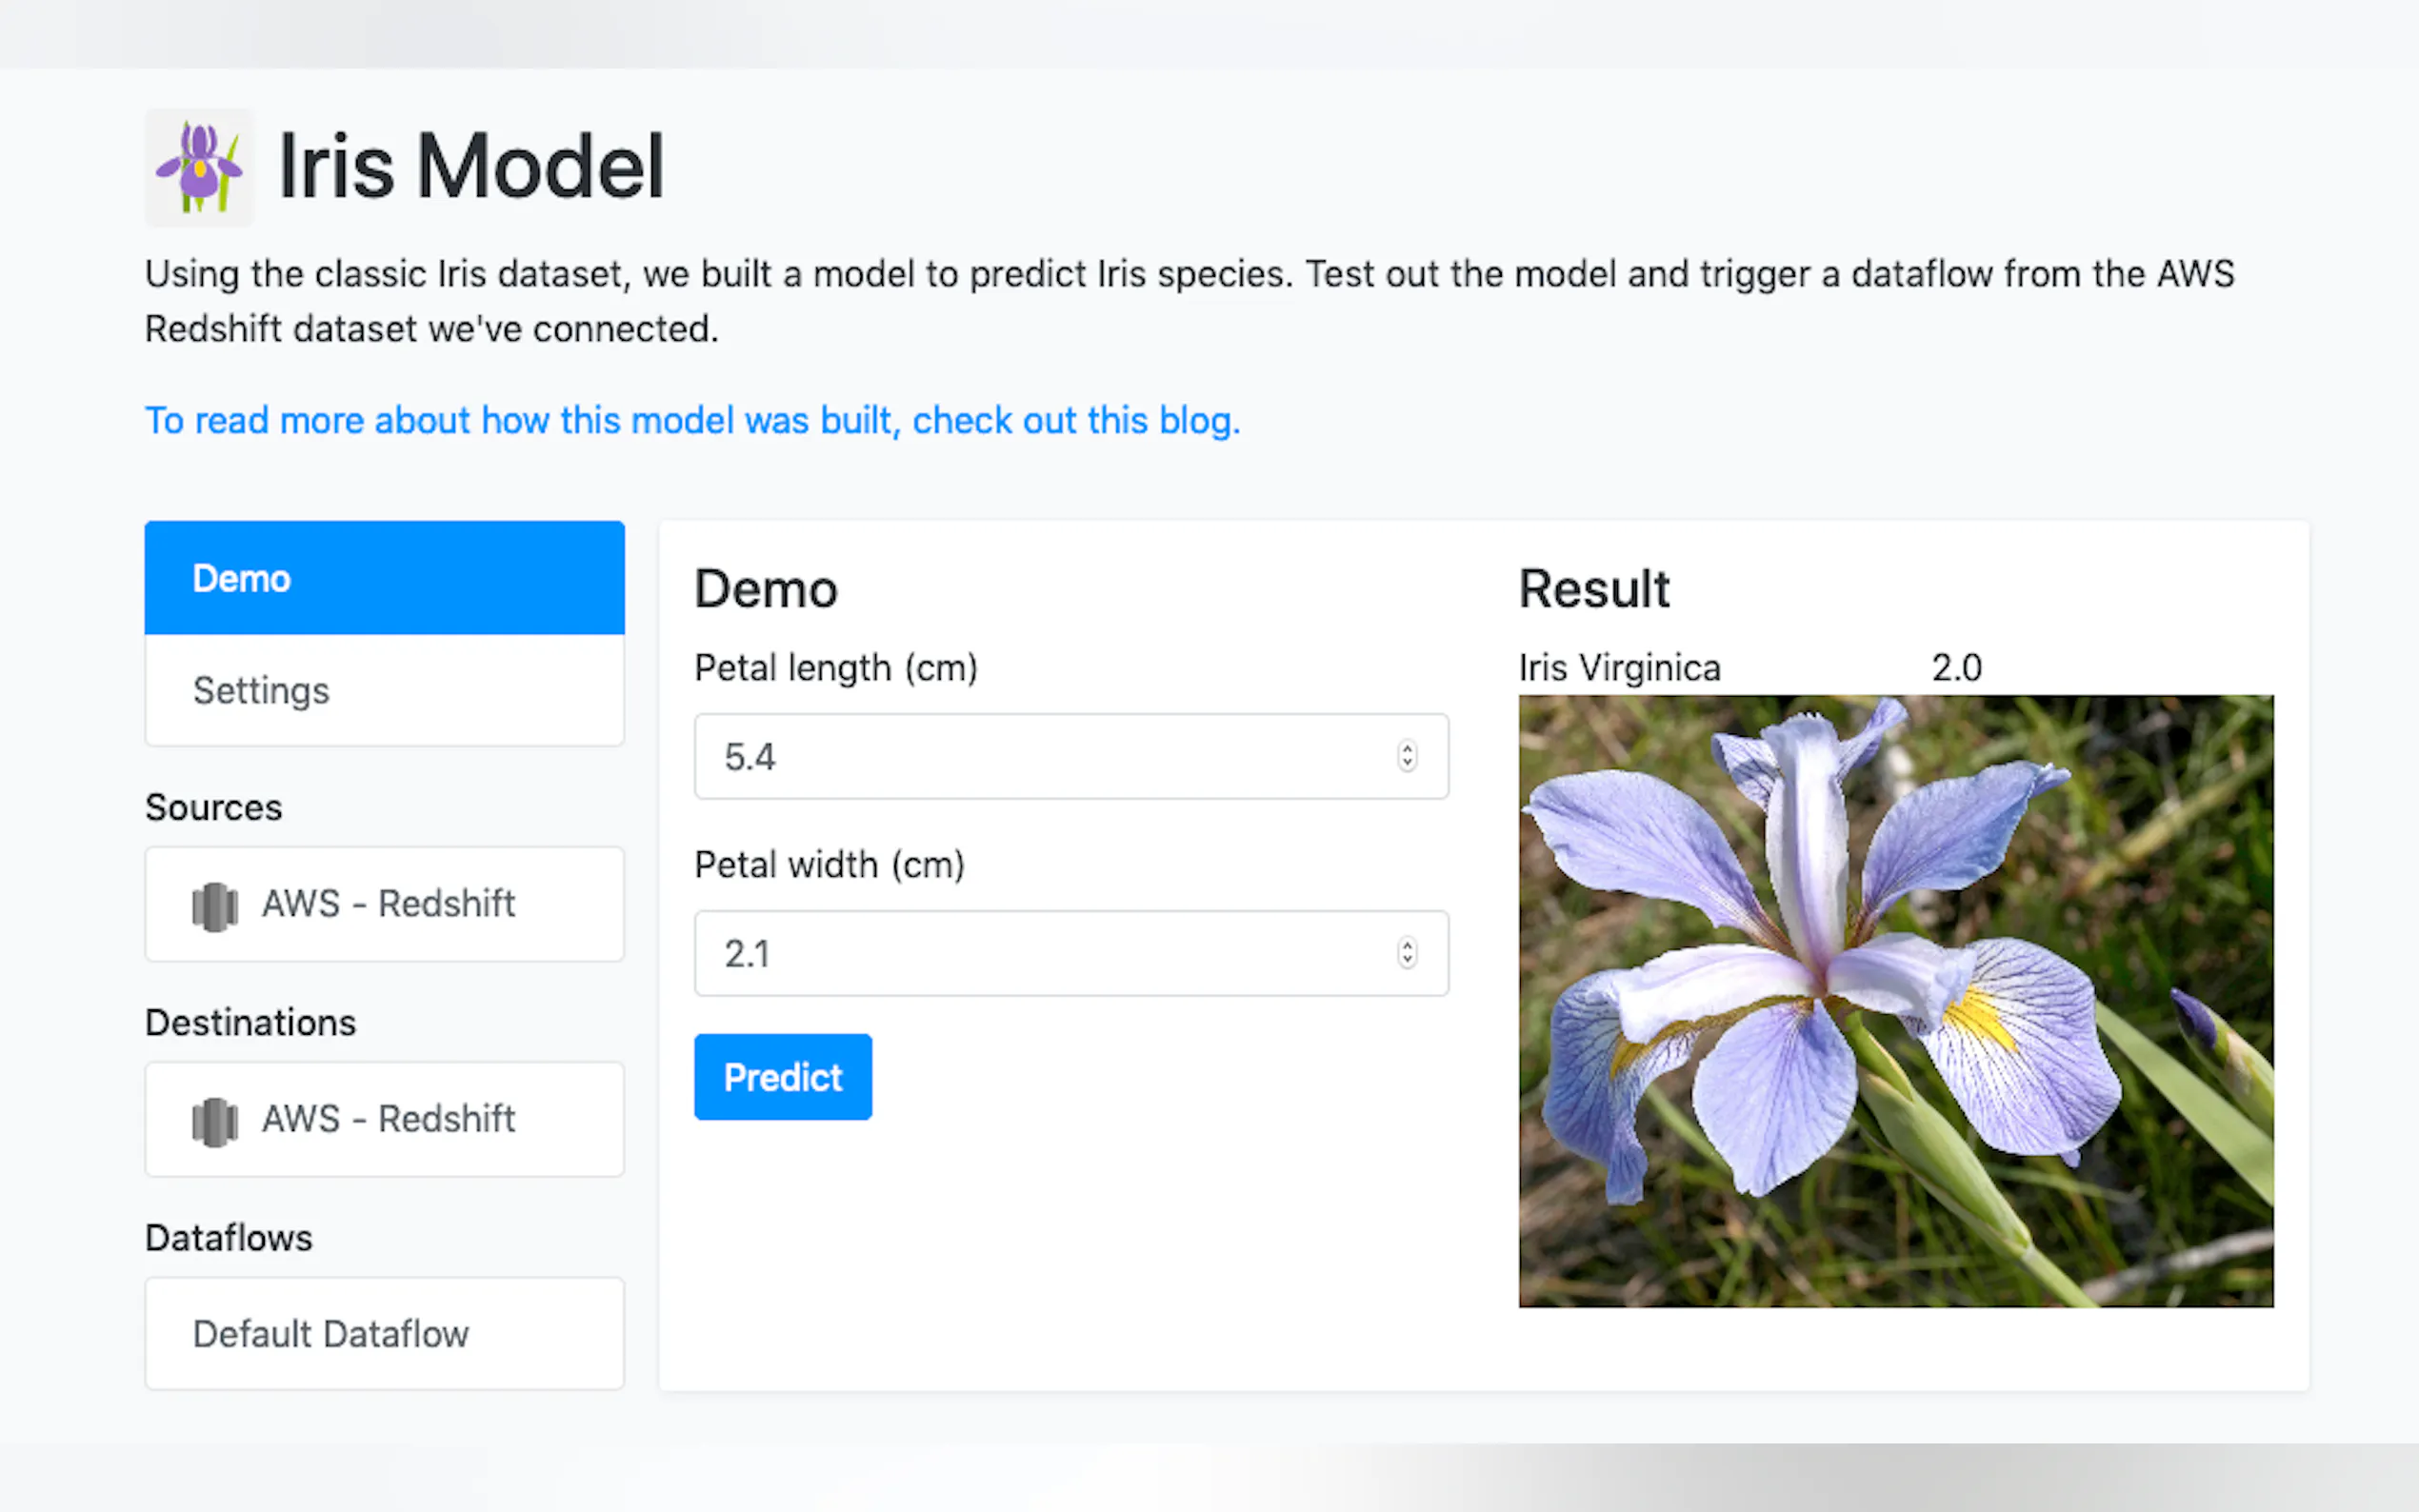Click the Petal width stepper down arrow

[x=1407, y=961]
